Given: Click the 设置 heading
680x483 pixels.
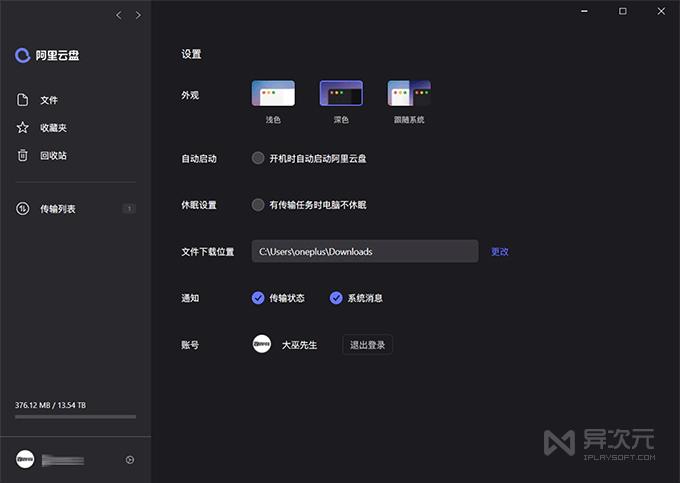Looking at the screenshot, I should (x=191, y=54).
